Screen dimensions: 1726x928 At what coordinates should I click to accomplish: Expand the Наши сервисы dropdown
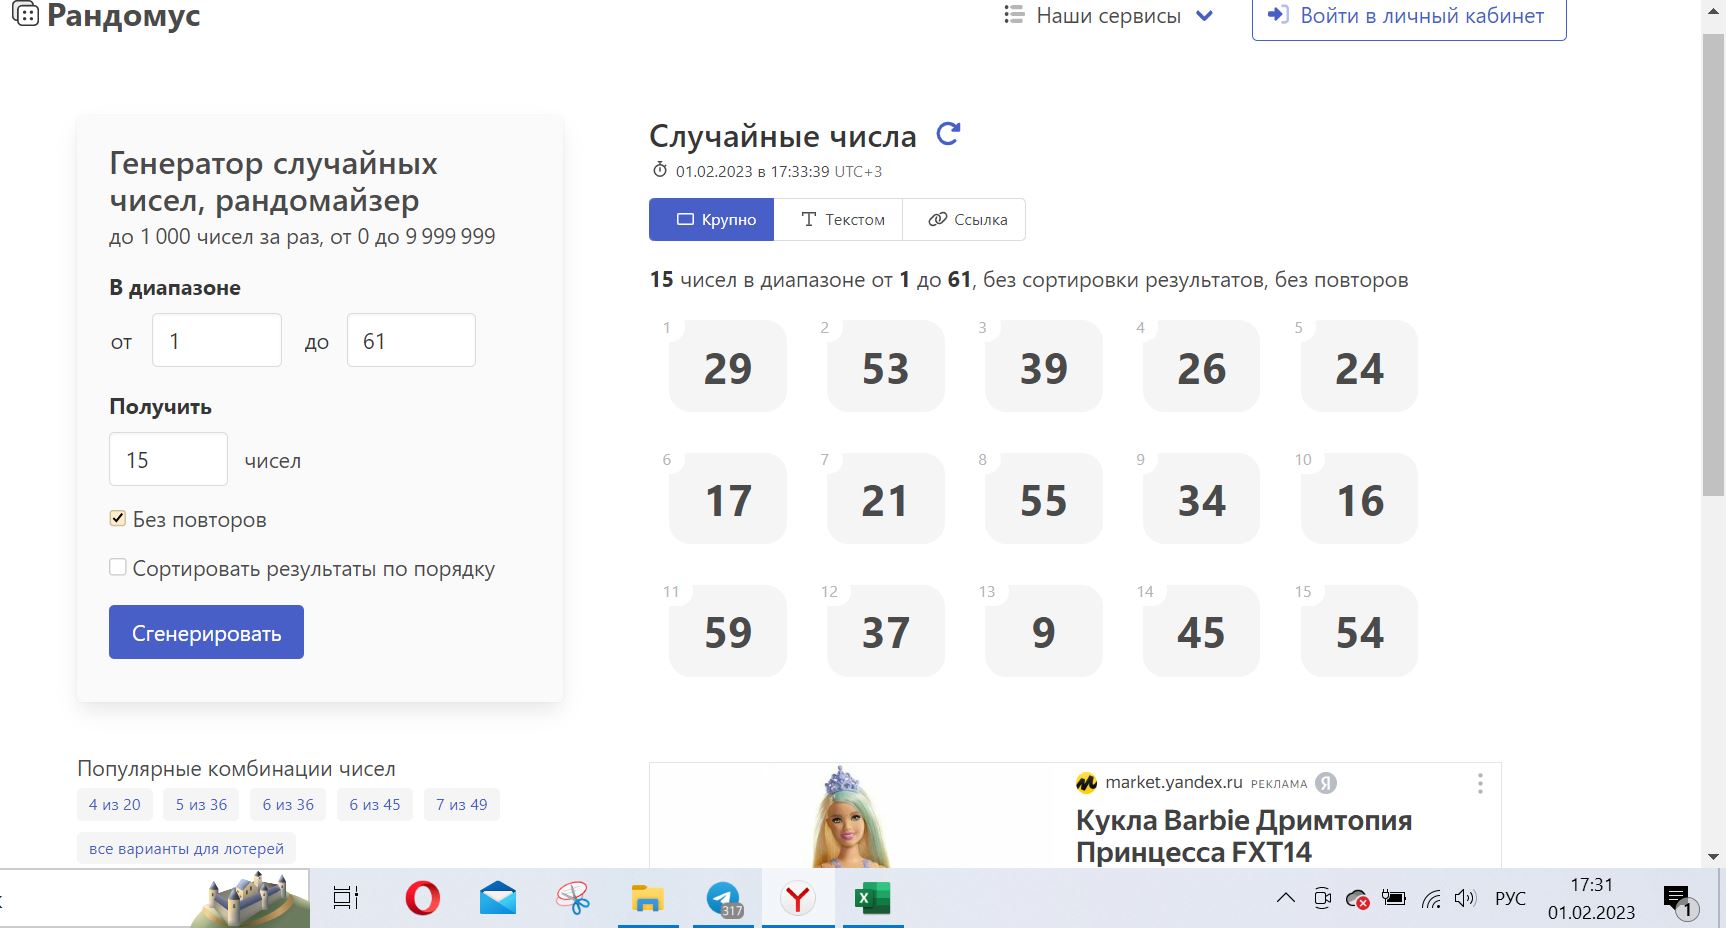pyautogui.click(x=1108, y=16)
